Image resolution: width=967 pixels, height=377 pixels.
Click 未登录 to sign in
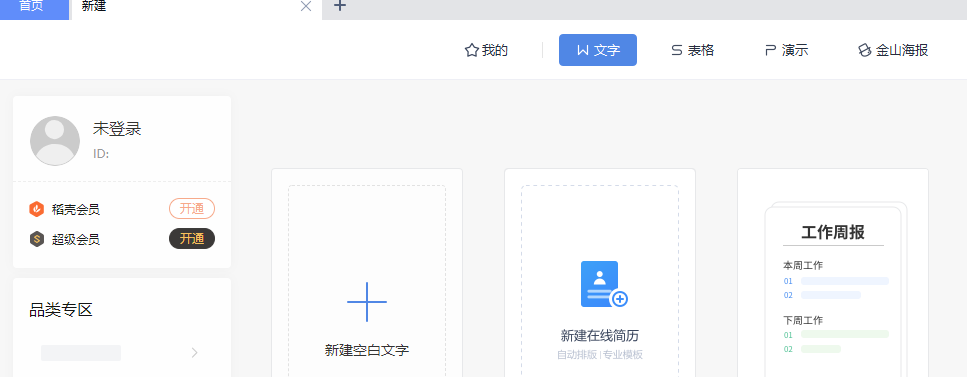click(x=117, y=128)
